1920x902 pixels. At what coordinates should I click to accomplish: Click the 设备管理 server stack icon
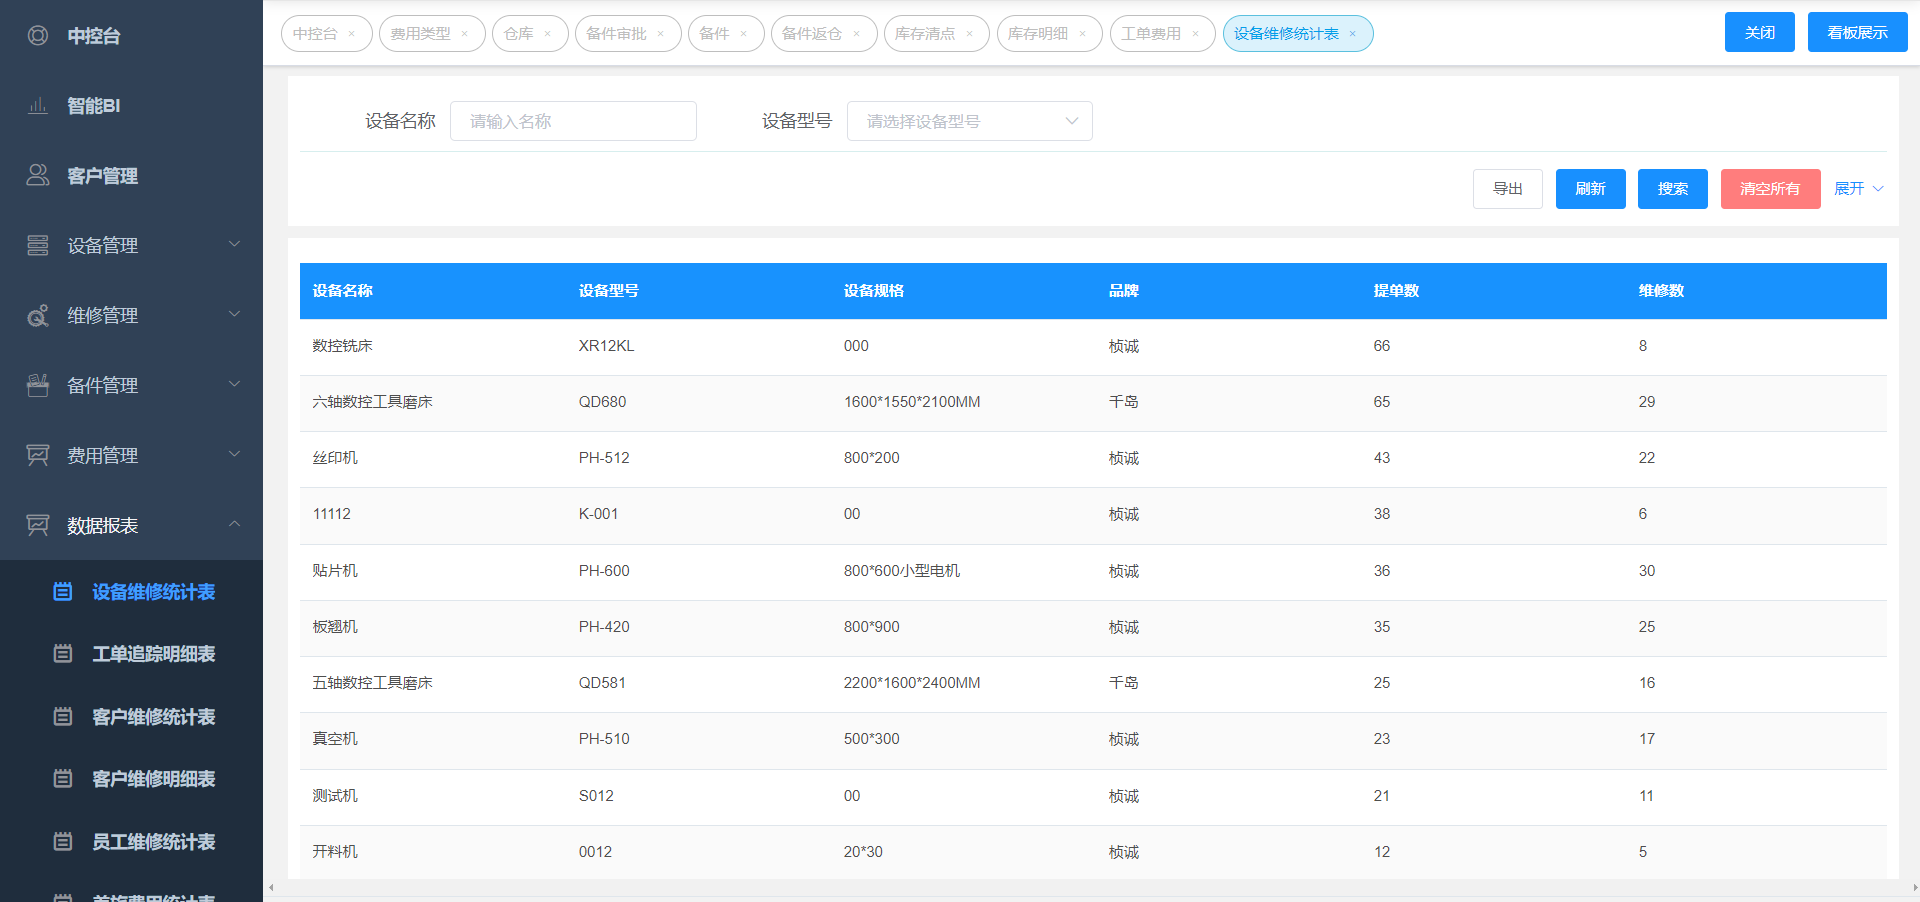coord(38,245)
